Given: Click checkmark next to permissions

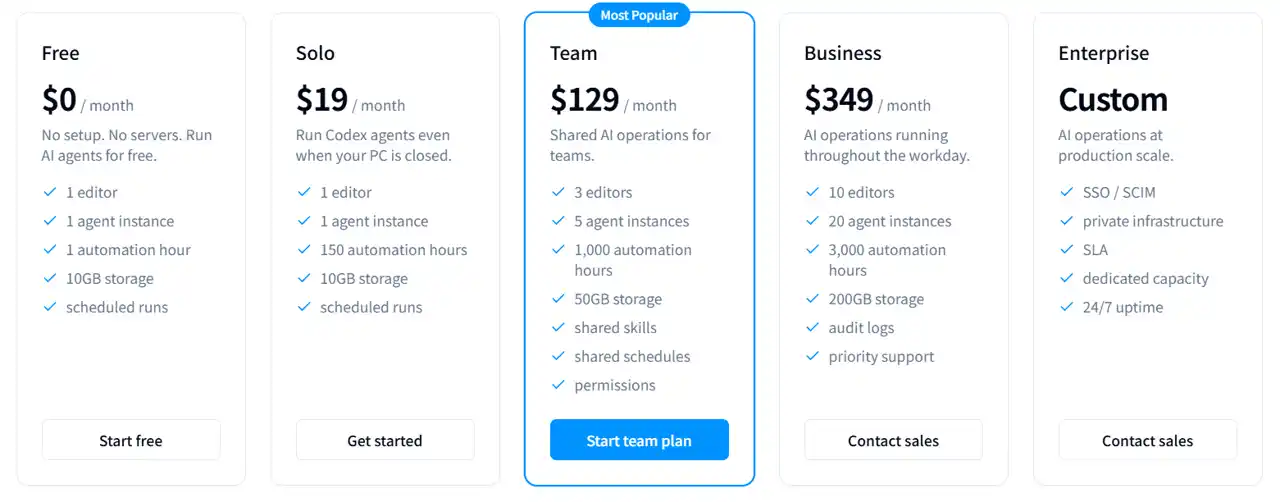Looking at the screenshot, I should pyautogui.click(x=558, y=386).
